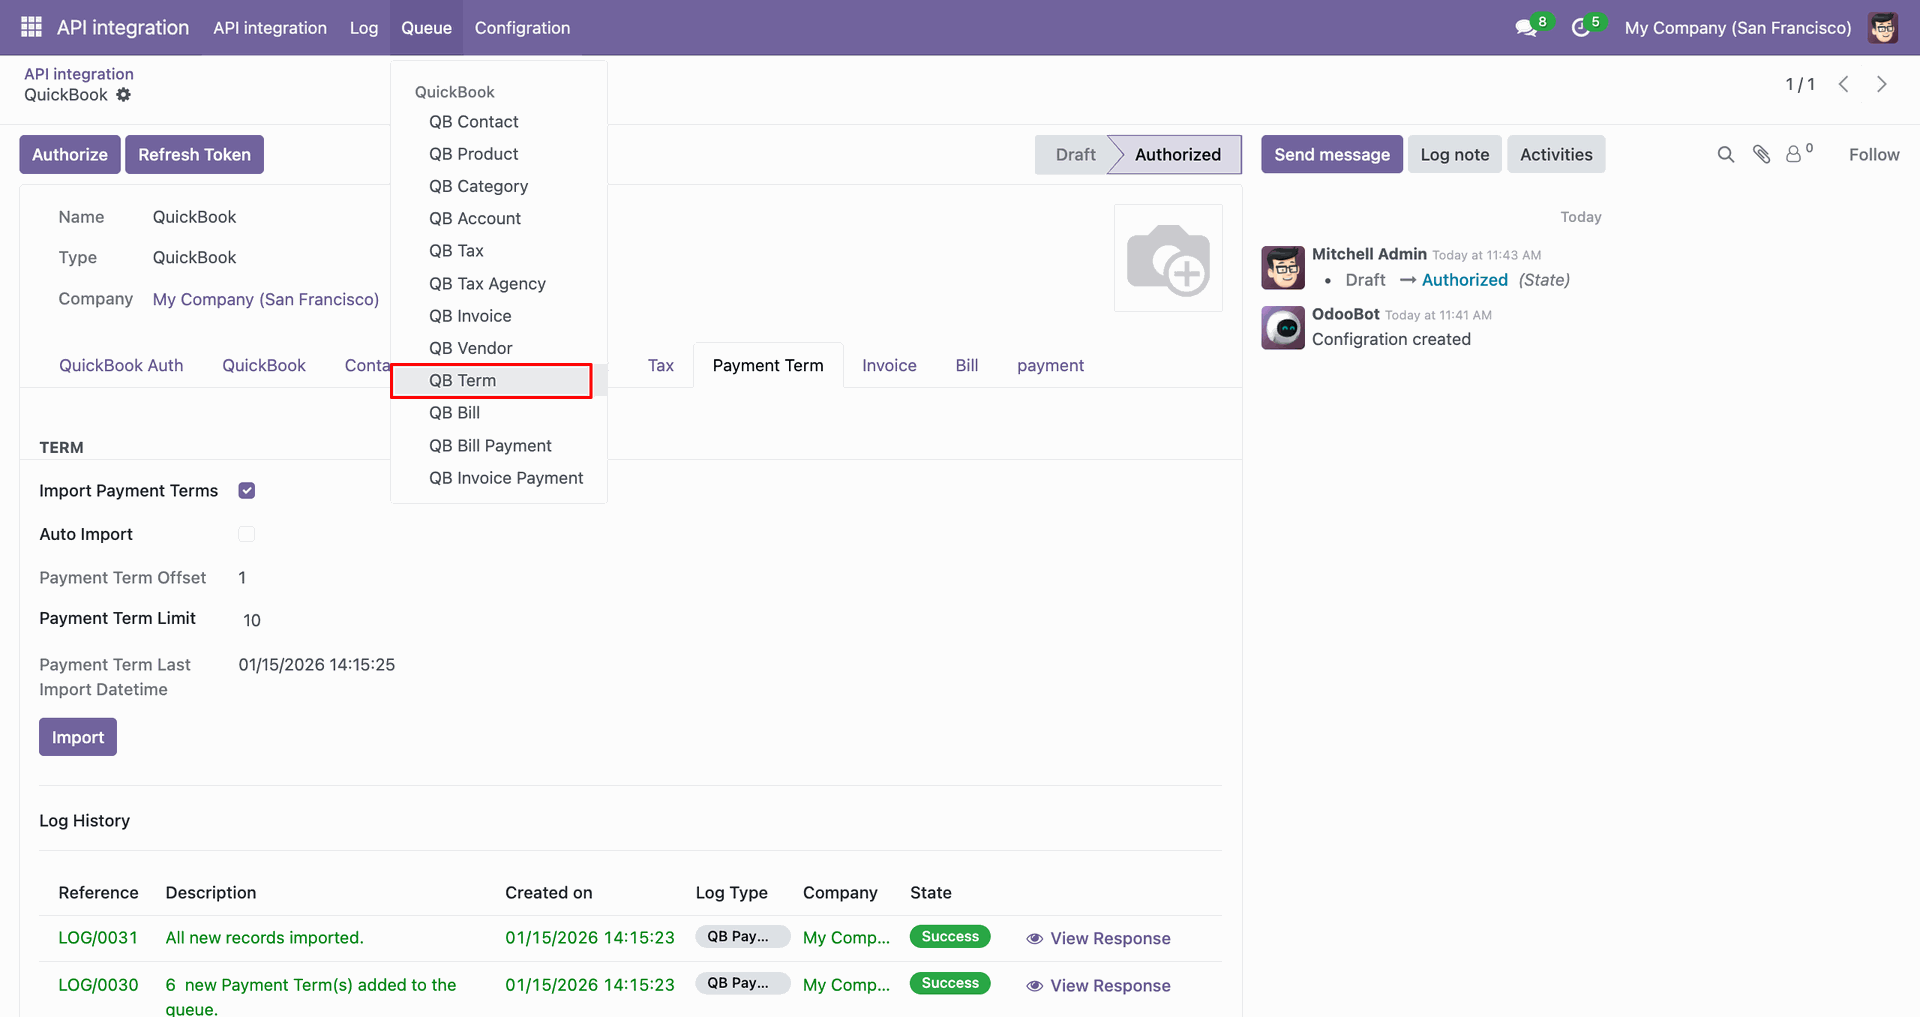Go to next record arrow

coord(1882,84)
